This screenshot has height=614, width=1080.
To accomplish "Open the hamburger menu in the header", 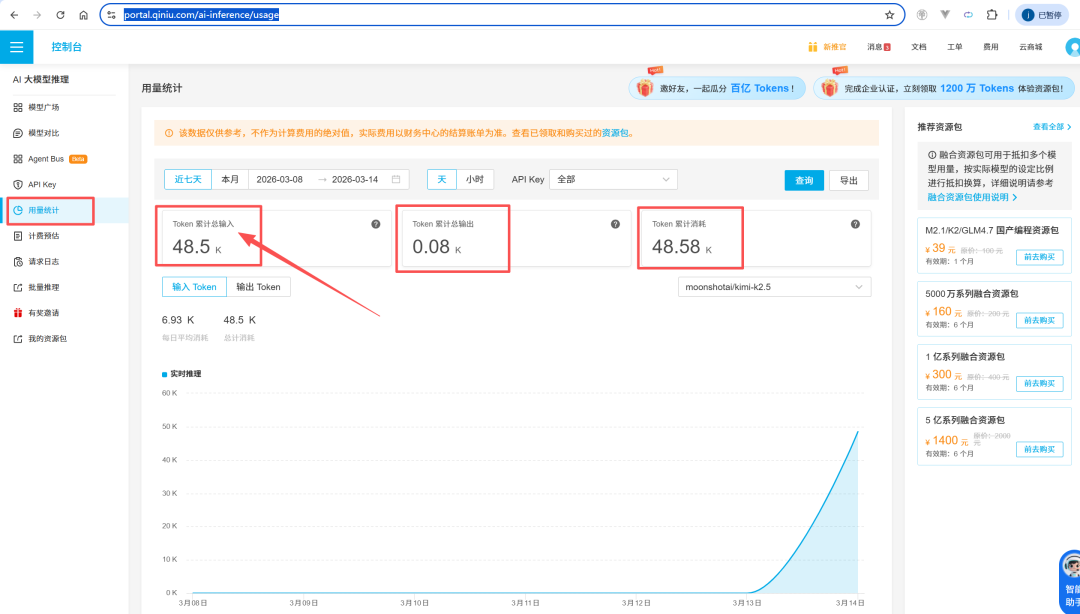I will click(16, 47).
